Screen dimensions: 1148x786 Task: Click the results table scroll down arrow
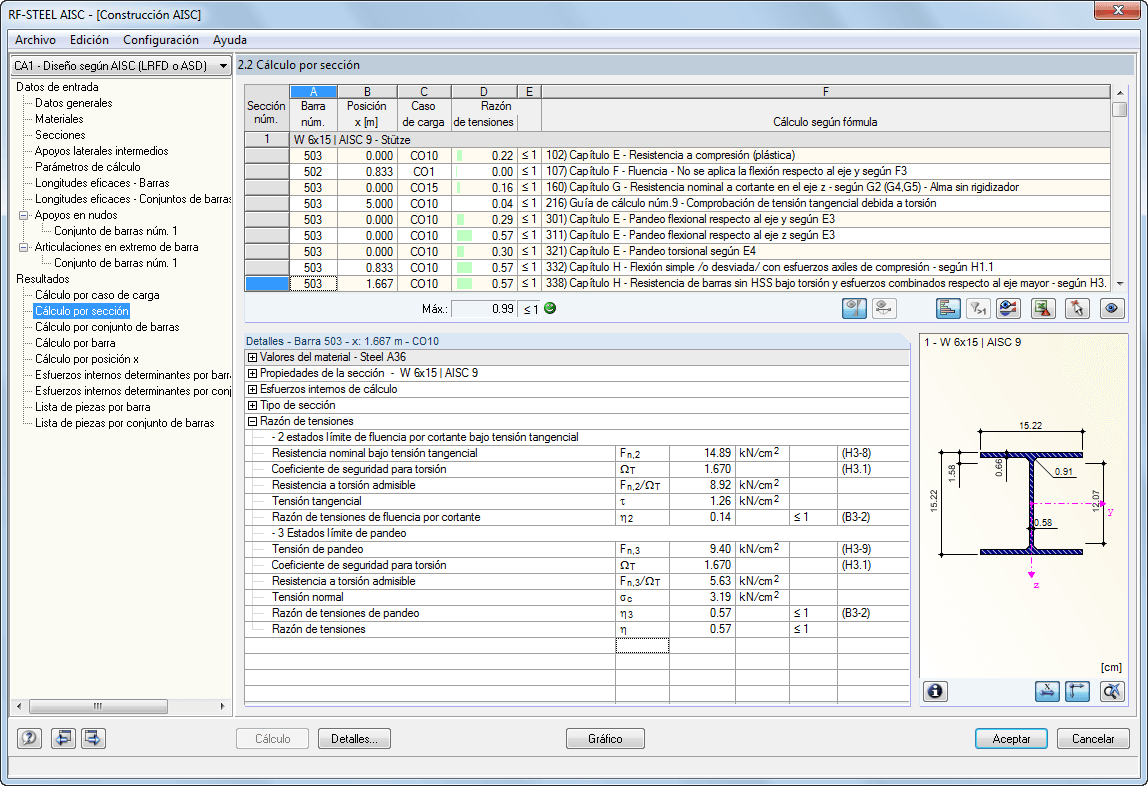[1119, 284]
